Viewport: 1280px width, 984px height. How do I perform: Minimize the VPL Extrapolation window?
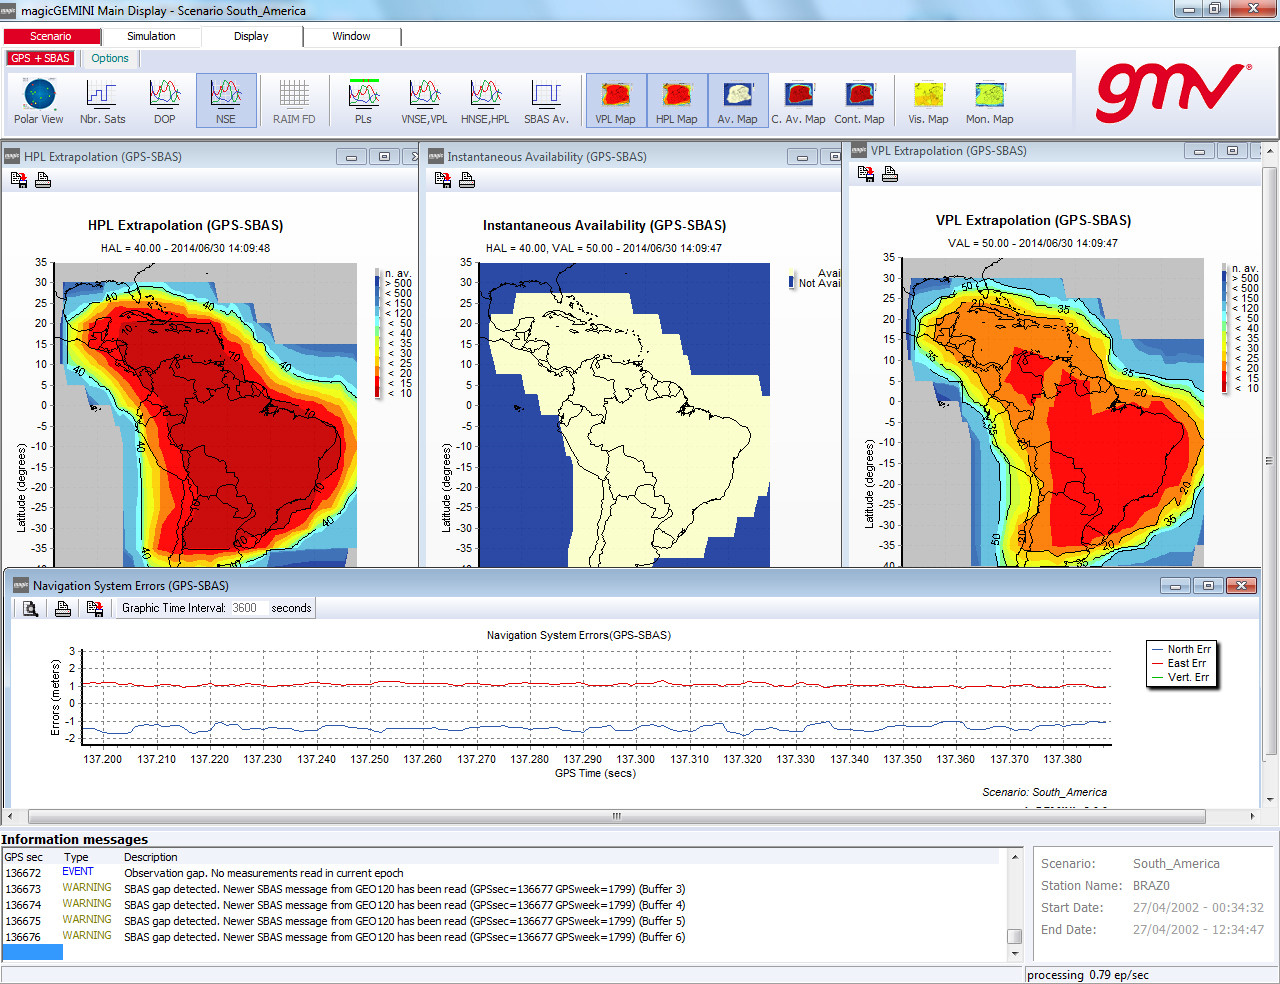pos(1199,151)
